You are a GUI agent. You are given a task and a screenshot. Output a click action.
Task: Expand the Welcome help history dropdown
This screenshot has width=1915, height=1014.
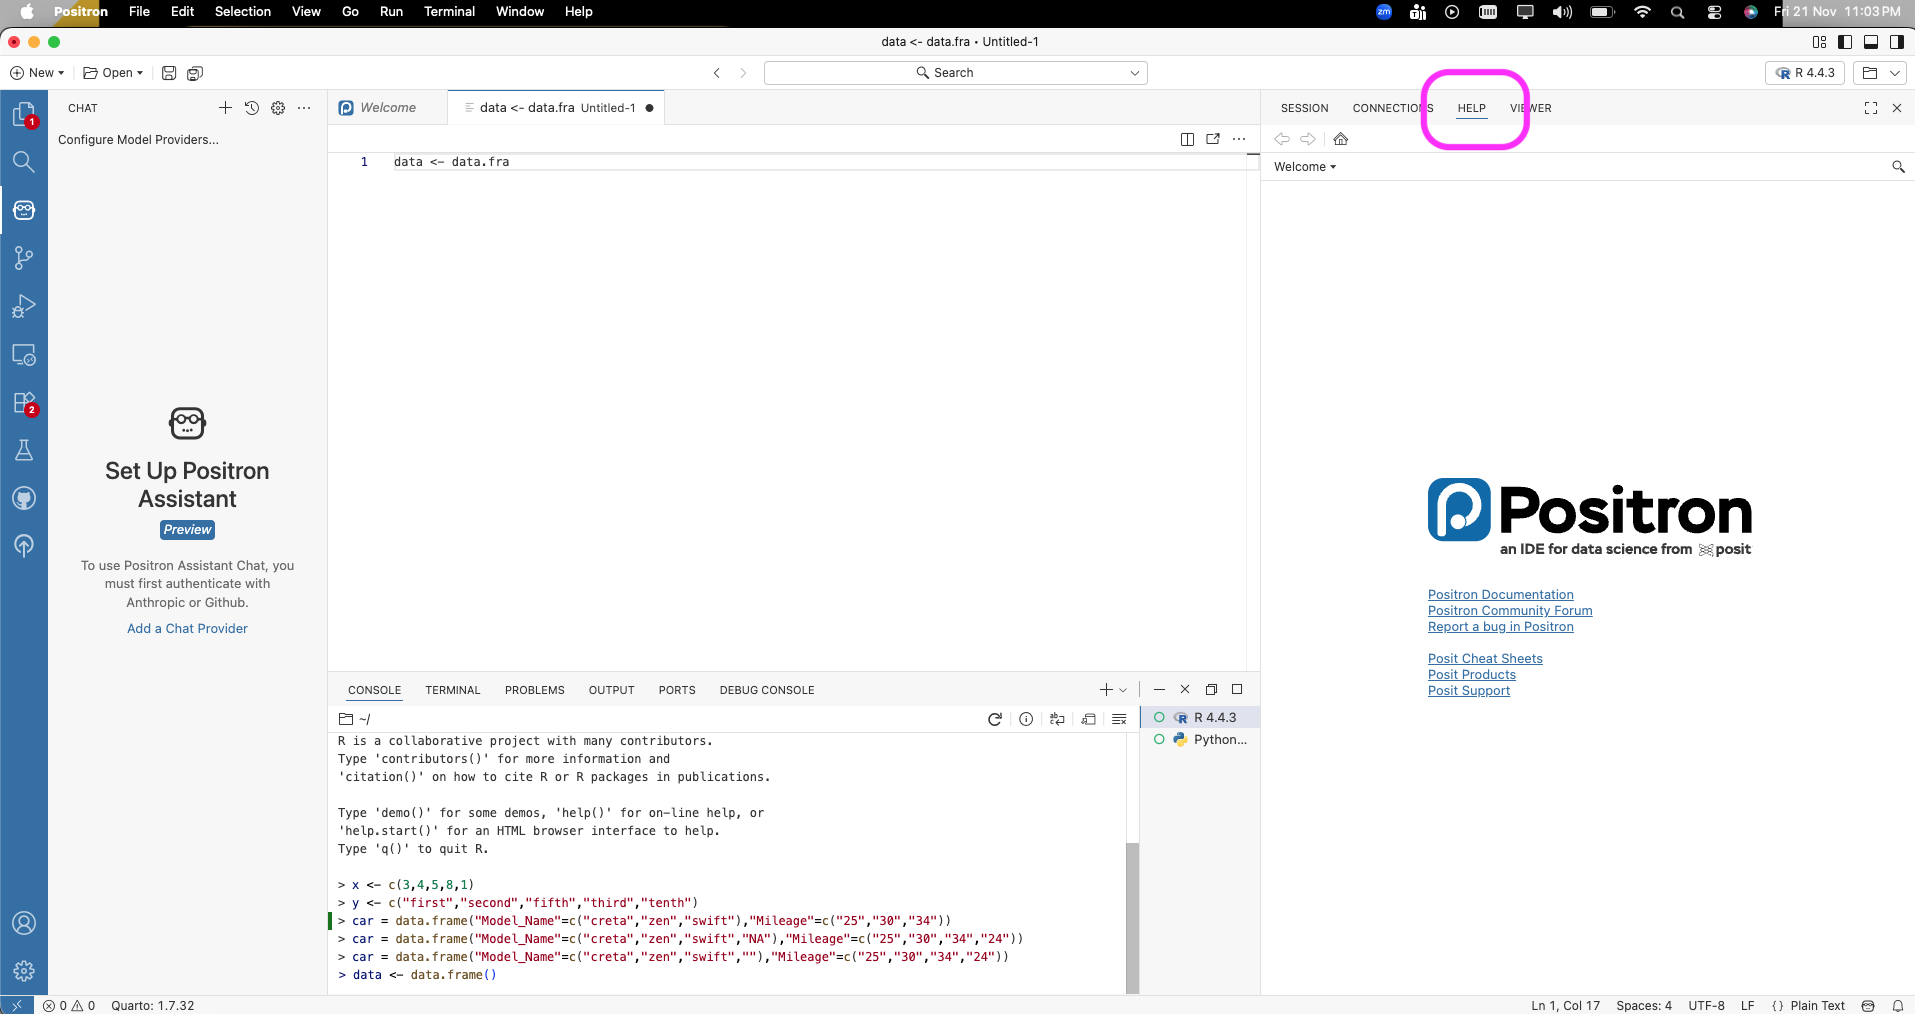(x=1305, y=167)
